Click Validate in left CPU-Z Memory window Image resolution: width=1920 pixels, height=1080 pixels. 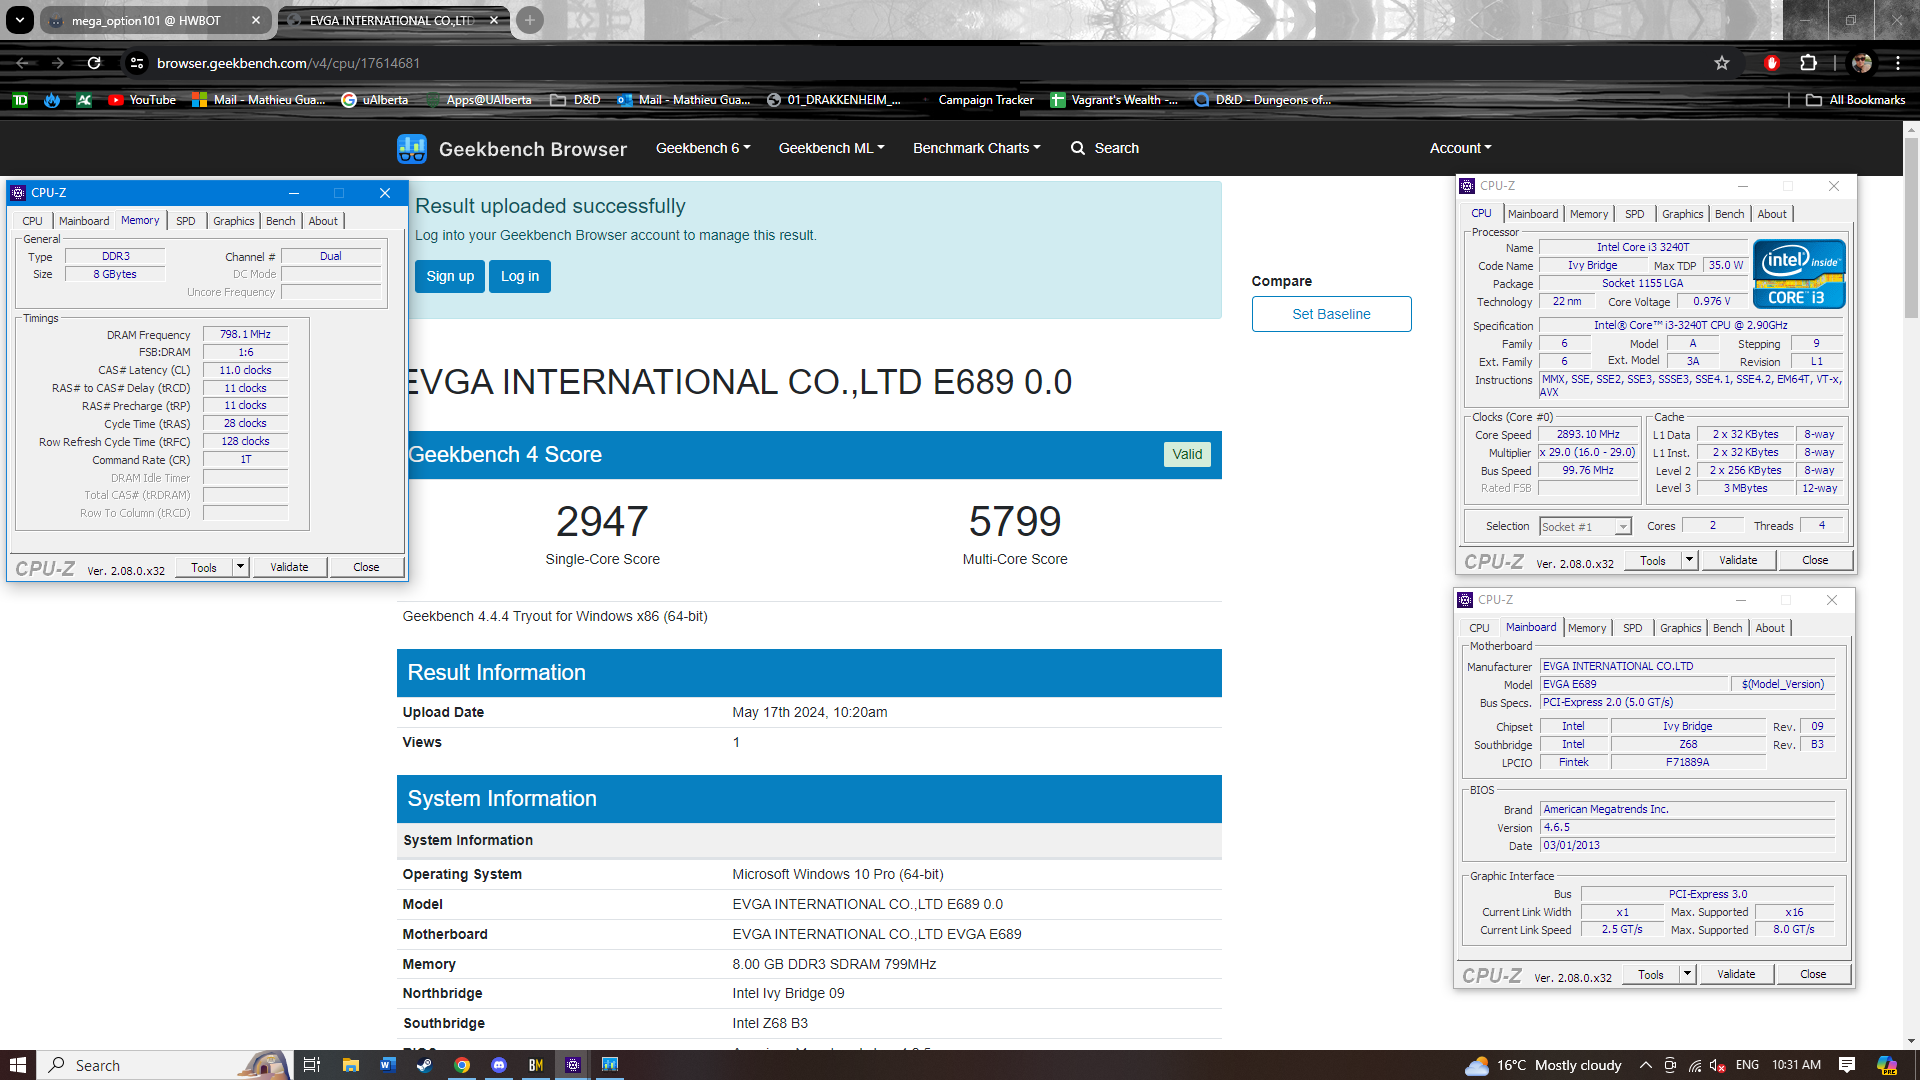(x=289, y=567)
